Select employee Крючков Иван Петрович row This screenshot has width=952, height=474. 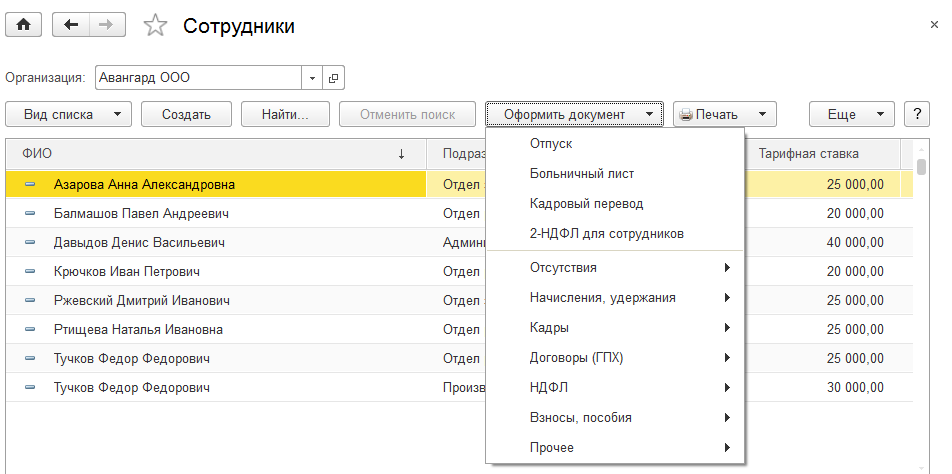127,271
